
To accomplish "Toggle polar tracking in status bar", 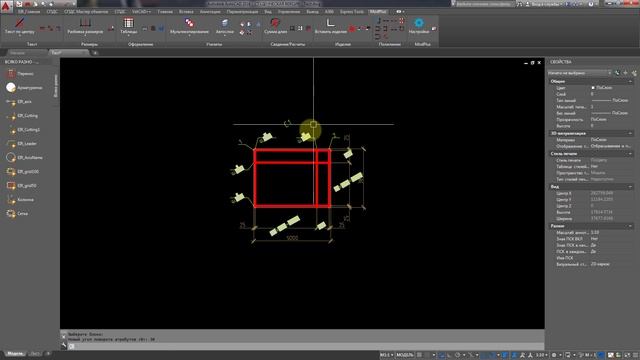I will (x=458, y=355).
